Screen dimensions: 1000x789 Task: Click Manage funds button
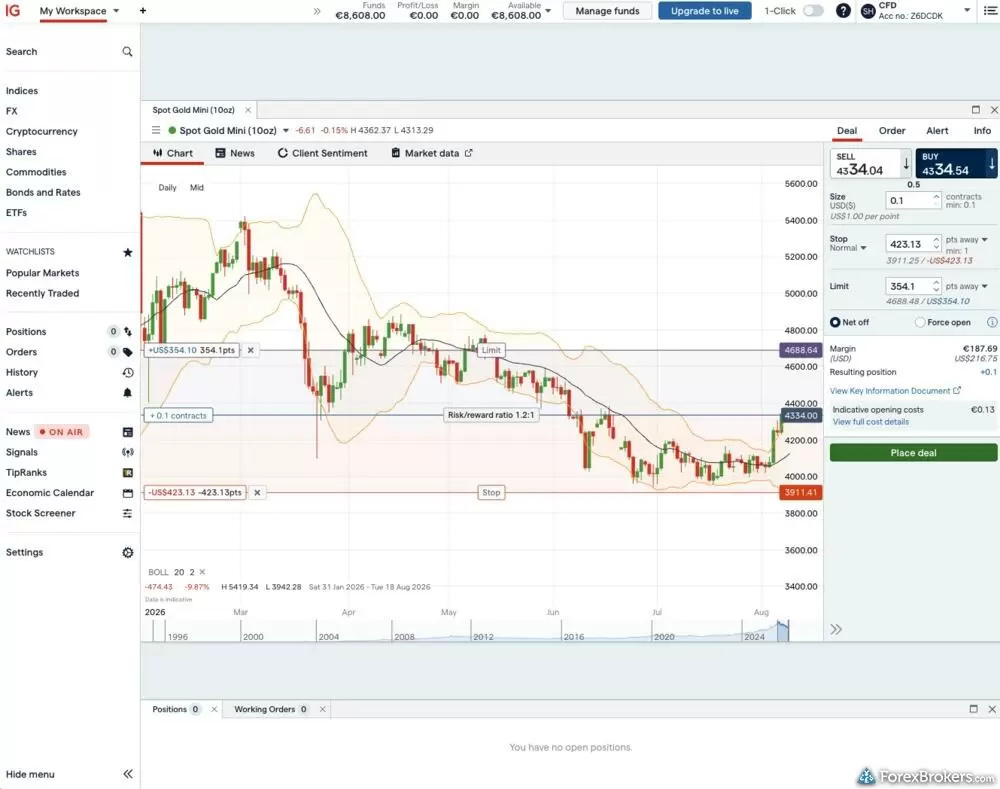[x=607, y=11]
